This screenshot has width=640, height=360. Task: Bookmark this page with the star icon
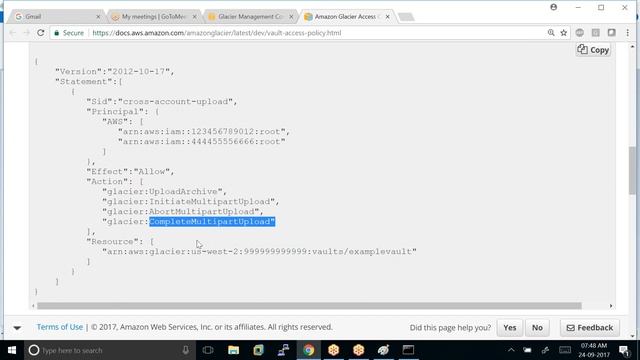[564, 33]
